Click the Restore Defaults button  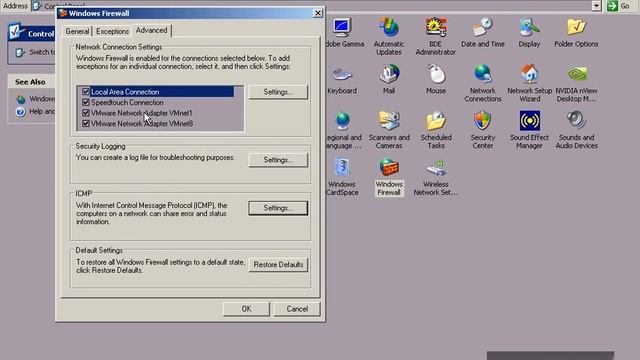(x=278, y=264)
